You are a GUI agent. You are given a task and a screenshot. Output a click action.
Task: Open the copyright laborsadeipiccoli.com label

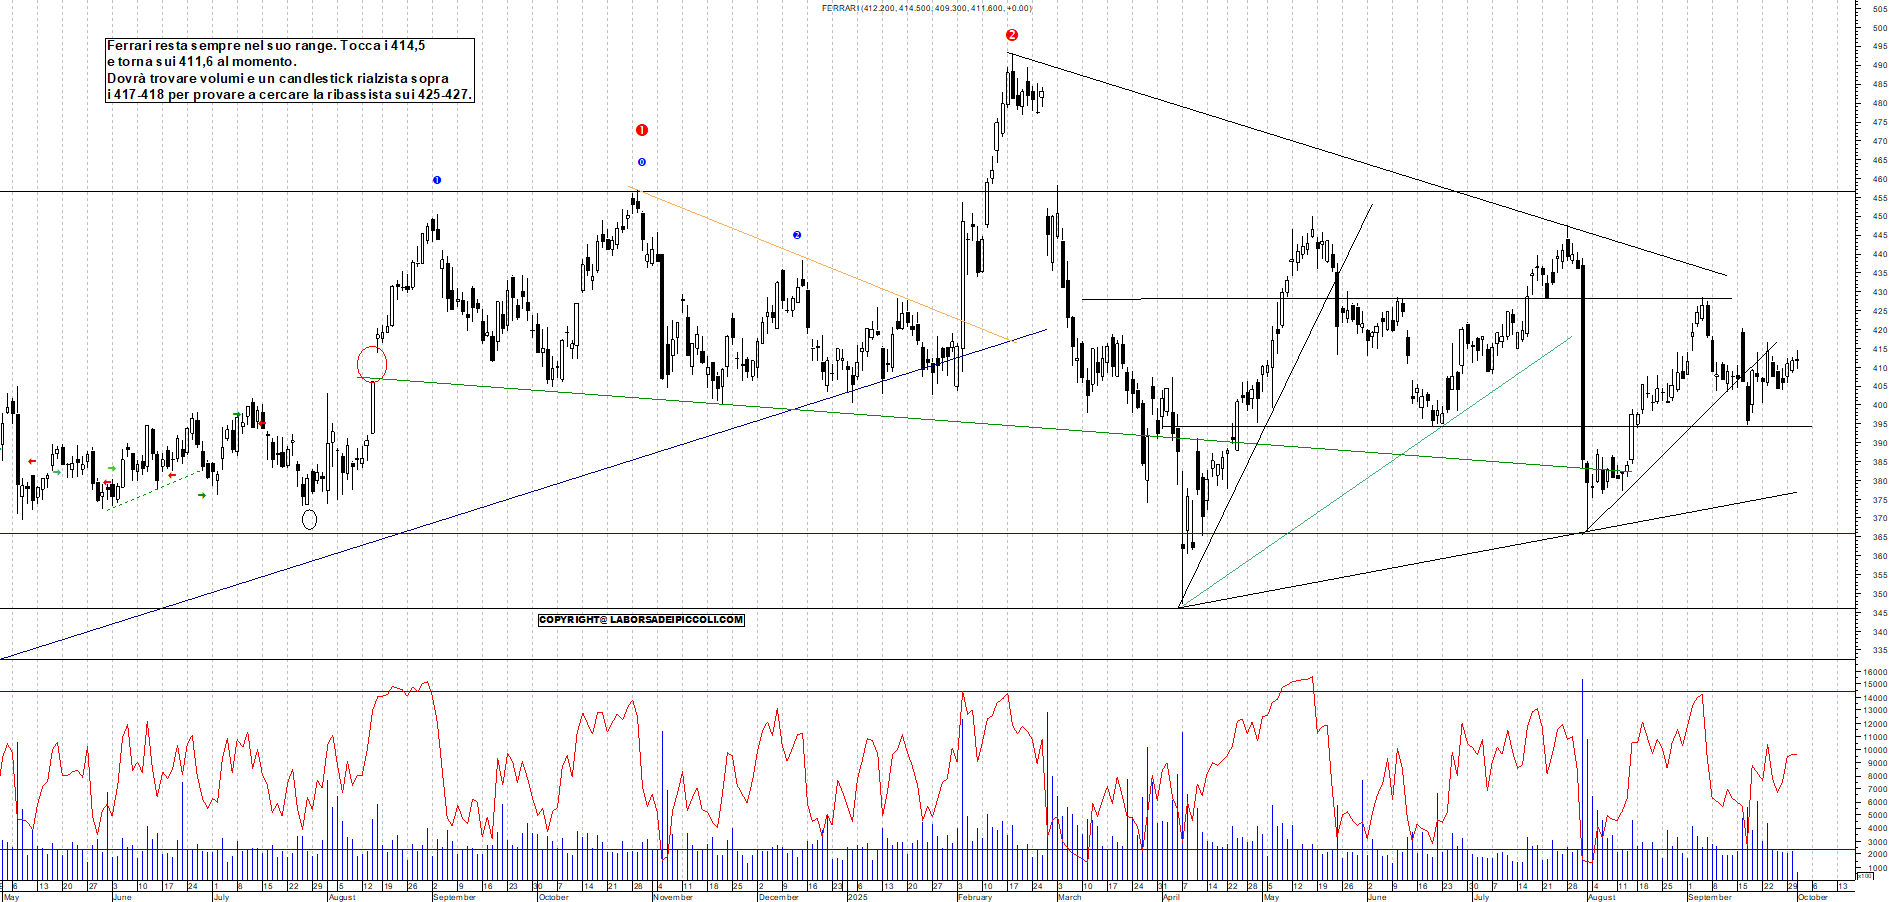[x=641, y=620]
